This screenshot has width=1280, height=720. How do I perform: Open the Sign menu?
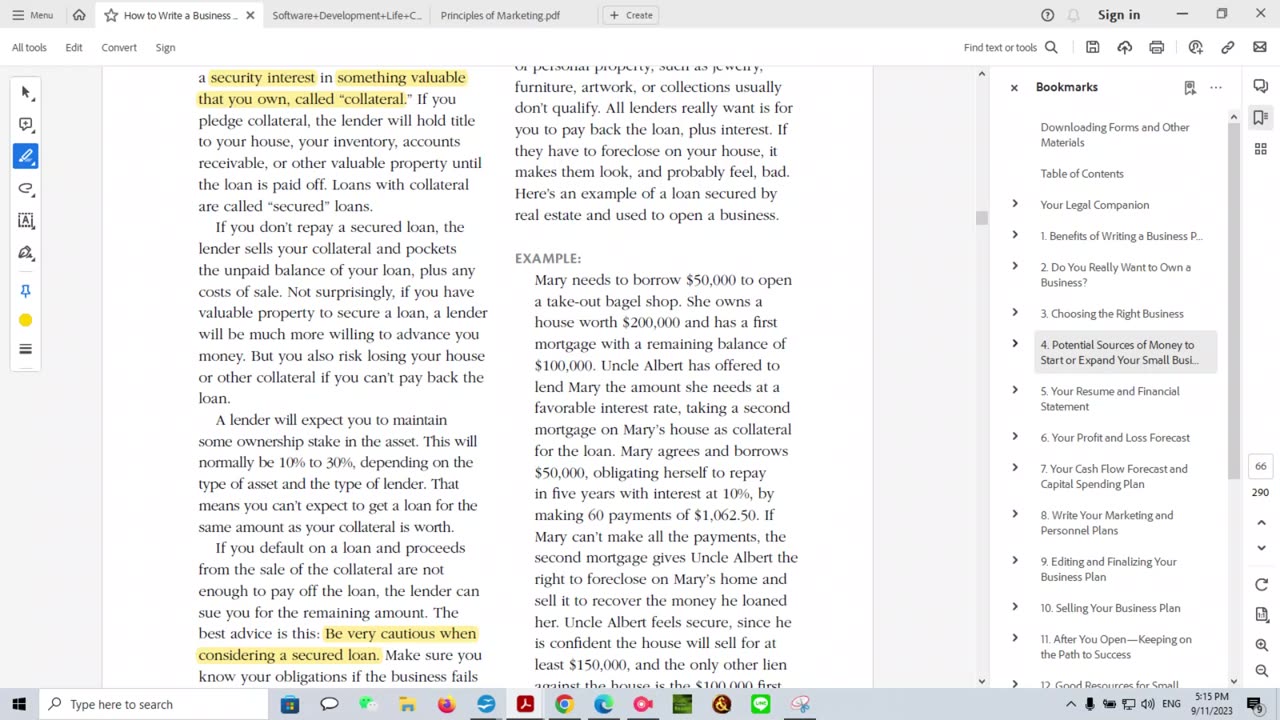click(x=165, y=47)
